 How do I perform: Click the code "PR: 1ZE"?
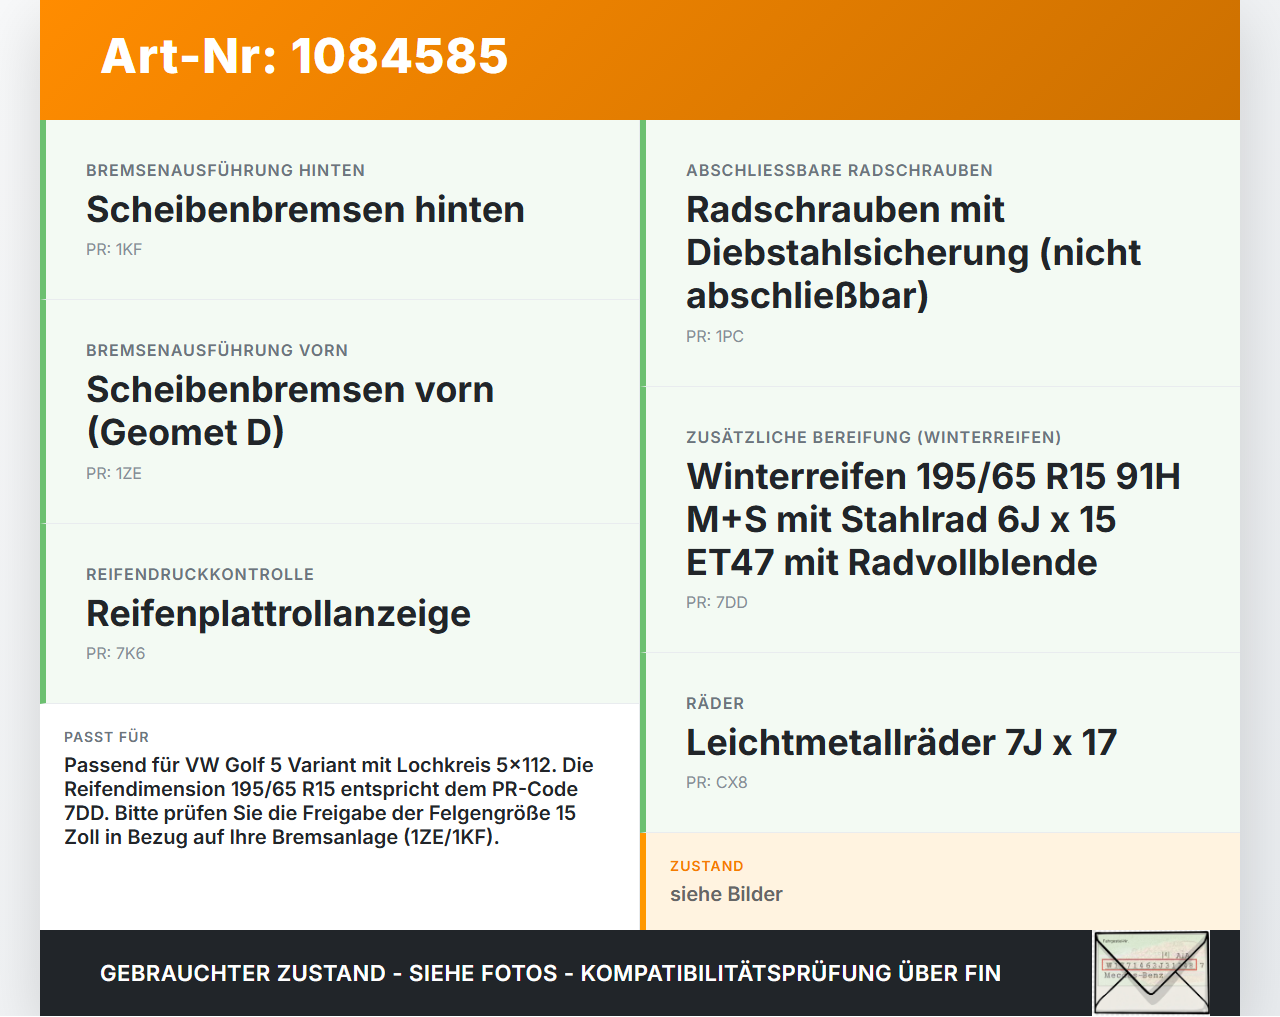point(114,473)
